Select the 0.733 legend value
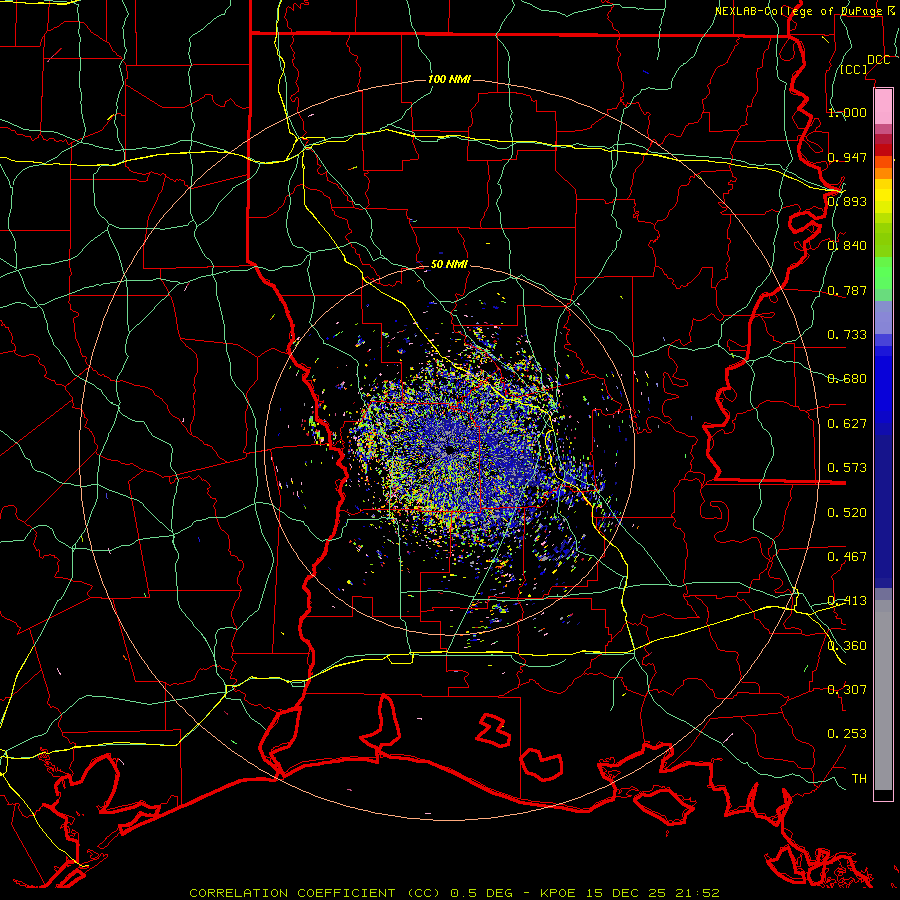 [x=847, y=335]
